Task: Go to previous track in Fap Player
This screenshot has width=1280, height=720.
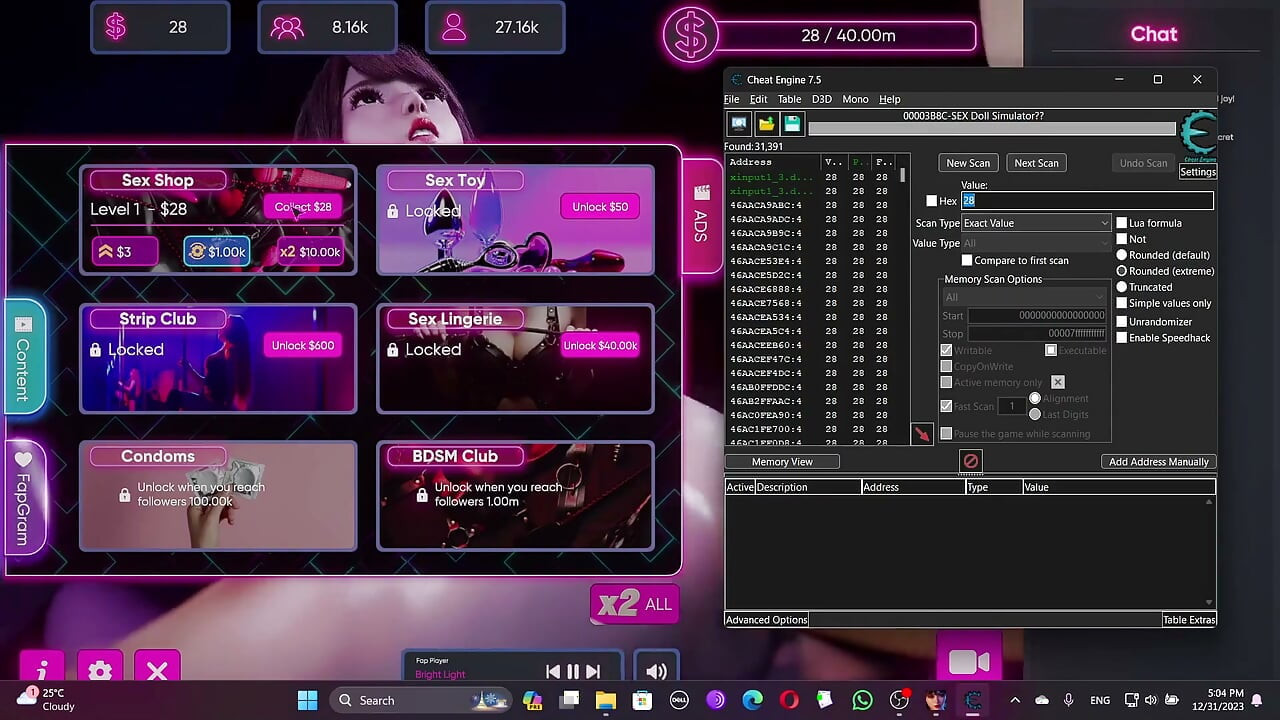Action: click(553, 672)
